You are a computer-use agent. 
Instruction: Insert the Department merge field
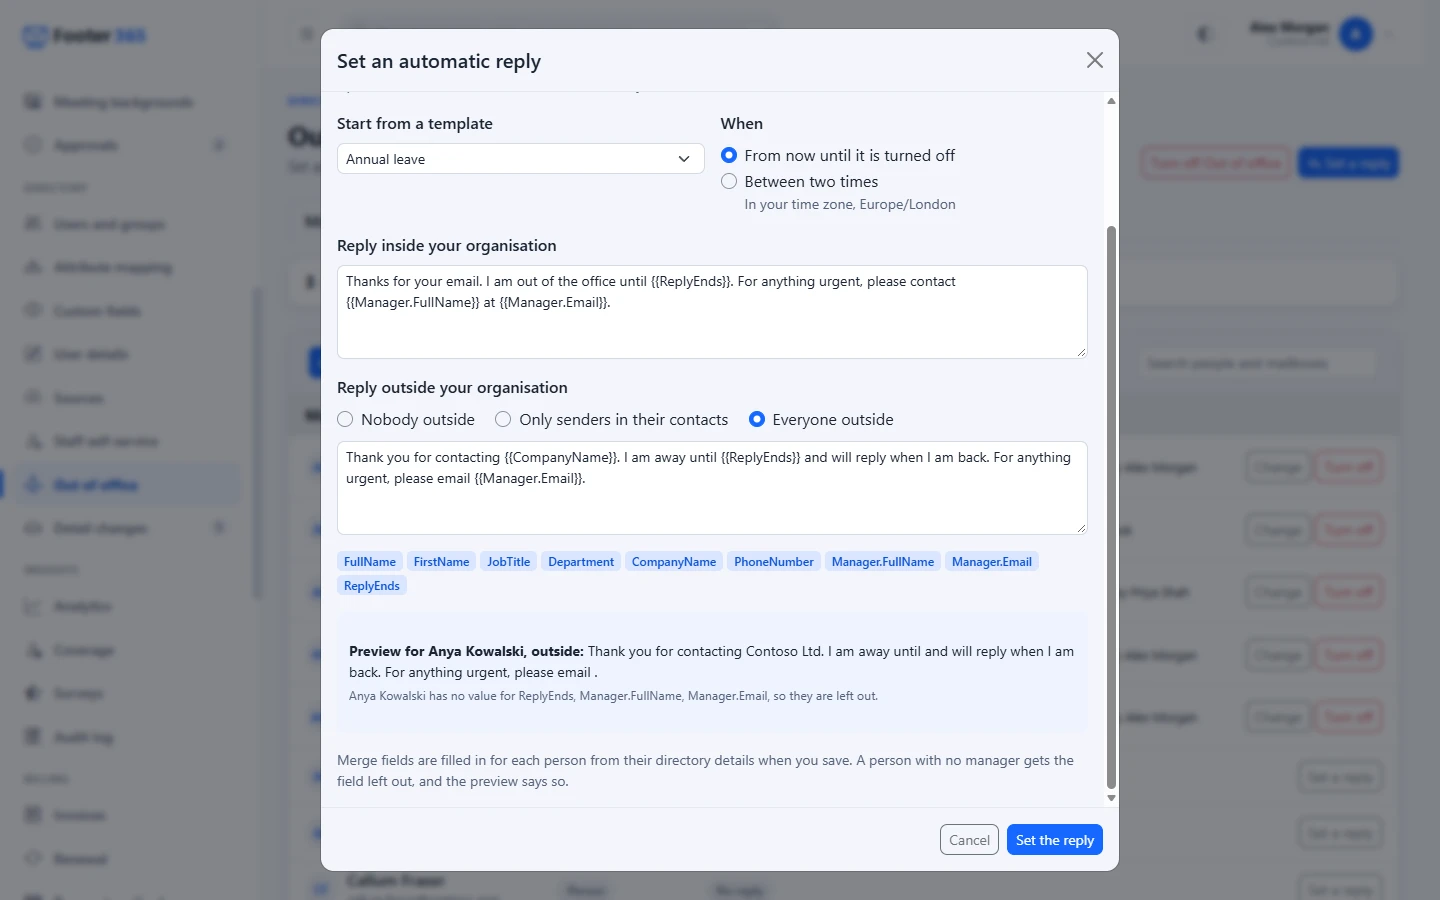click(581, 562)
